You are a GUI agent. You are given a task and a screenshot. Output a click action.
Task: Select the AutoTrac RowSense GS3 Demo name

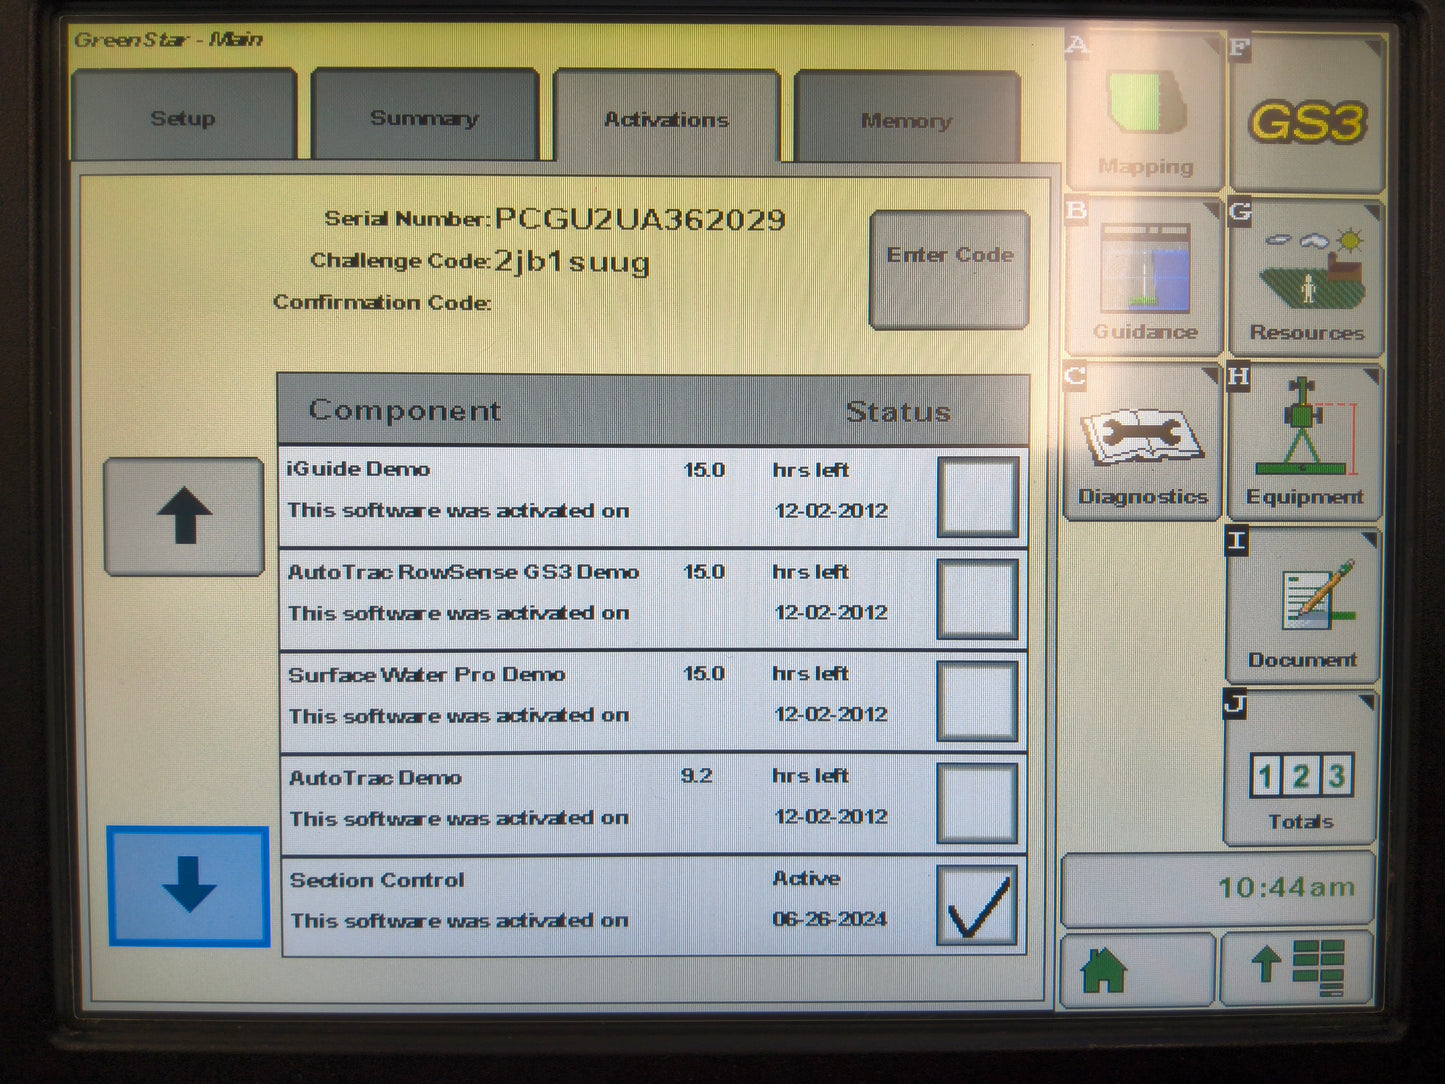click(x=463, y=572)
